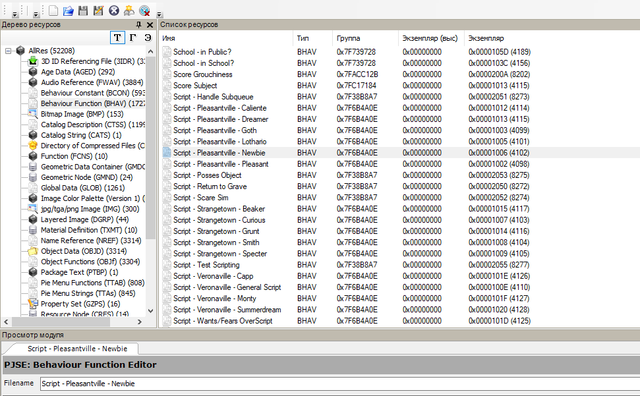
Task: Click the Age Data (AGED) cube icon
Action: [33, 72]
